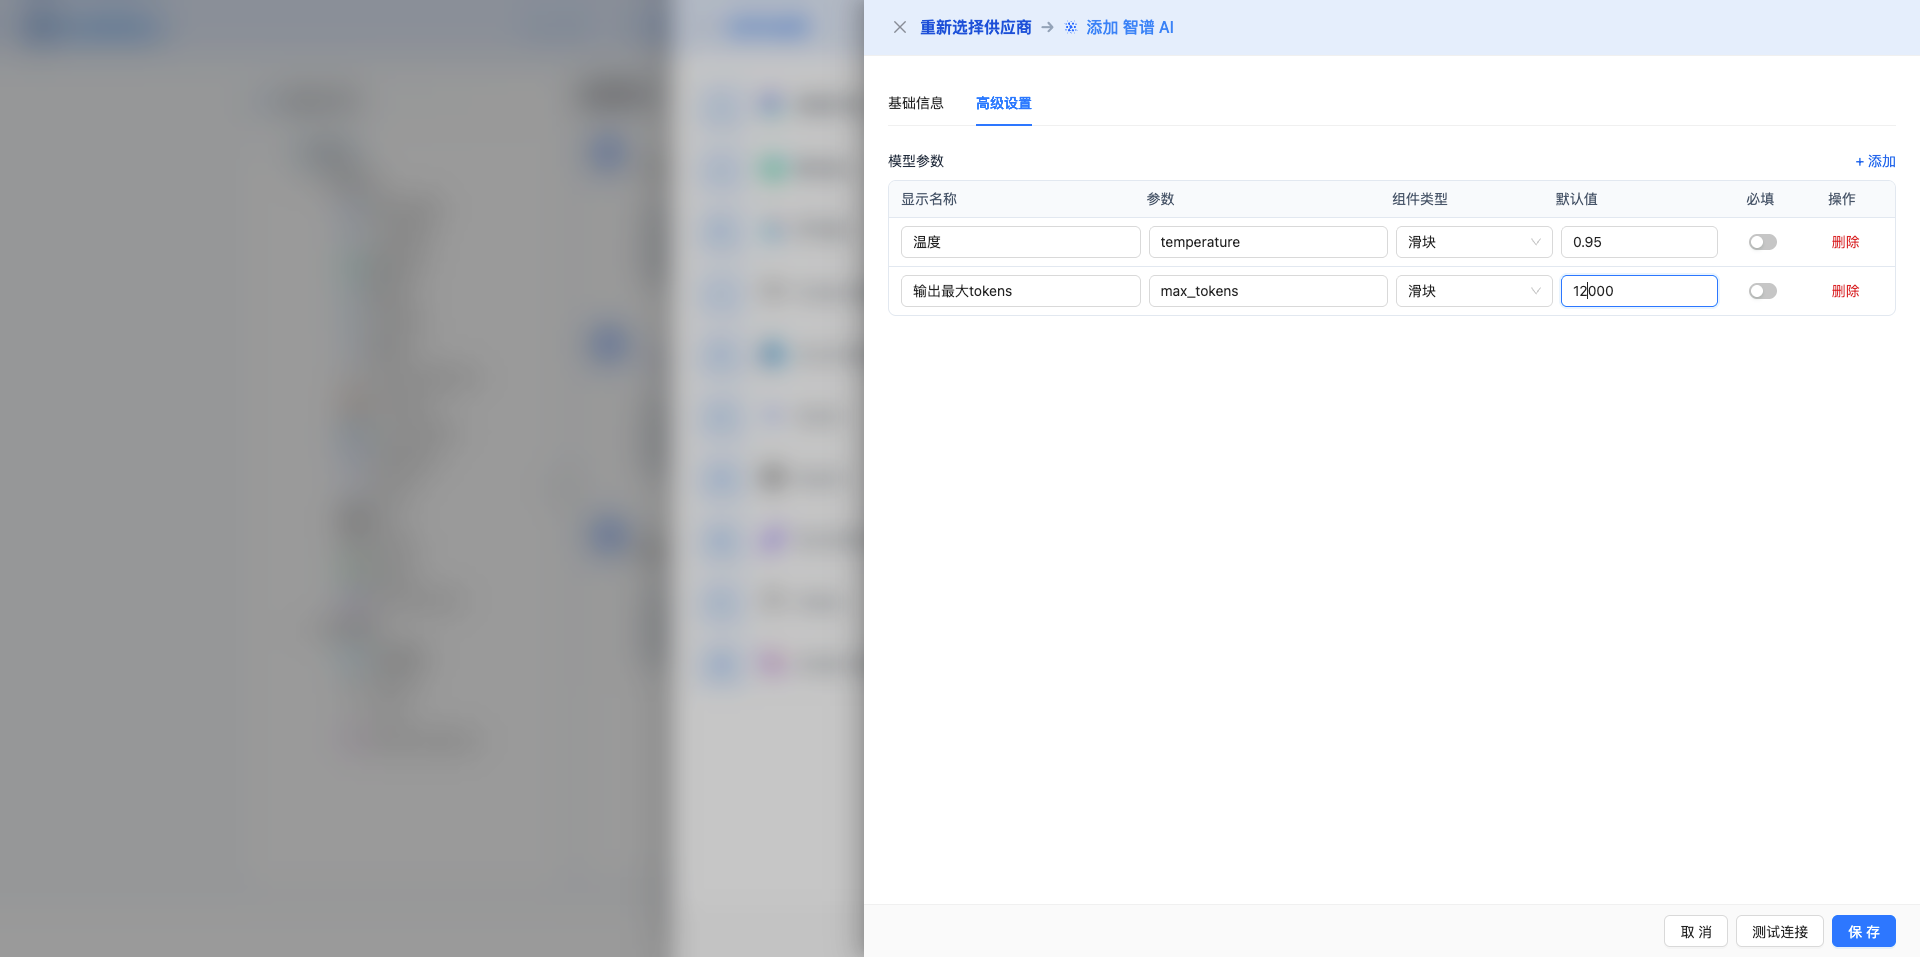1920x957 pixels.
Task: Select the 高级设置 tab
Action: pyautogui.click(x=1003, y=103)
